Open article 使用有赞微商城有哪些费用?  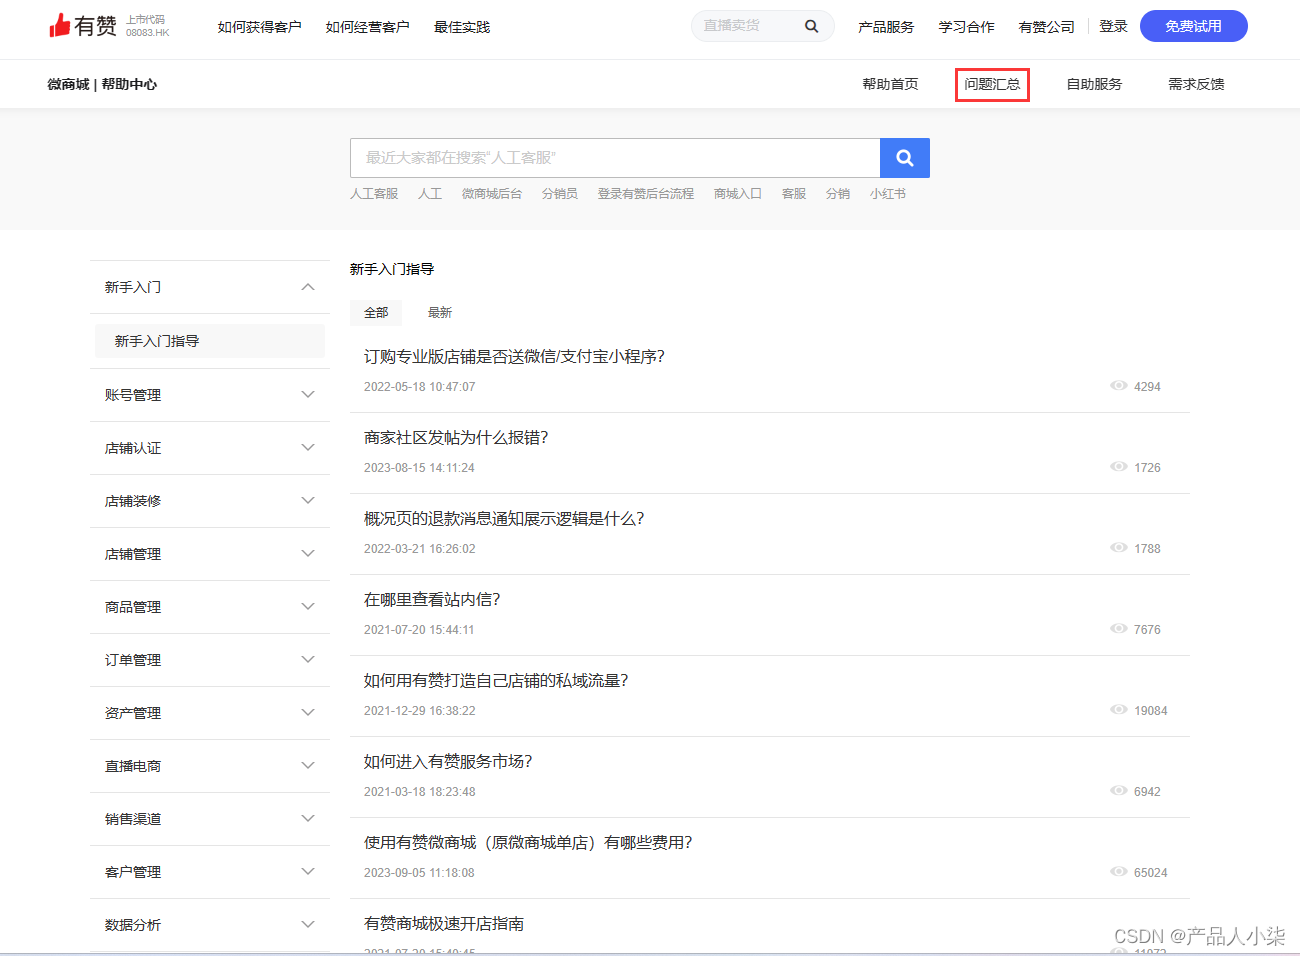(528, 843)
